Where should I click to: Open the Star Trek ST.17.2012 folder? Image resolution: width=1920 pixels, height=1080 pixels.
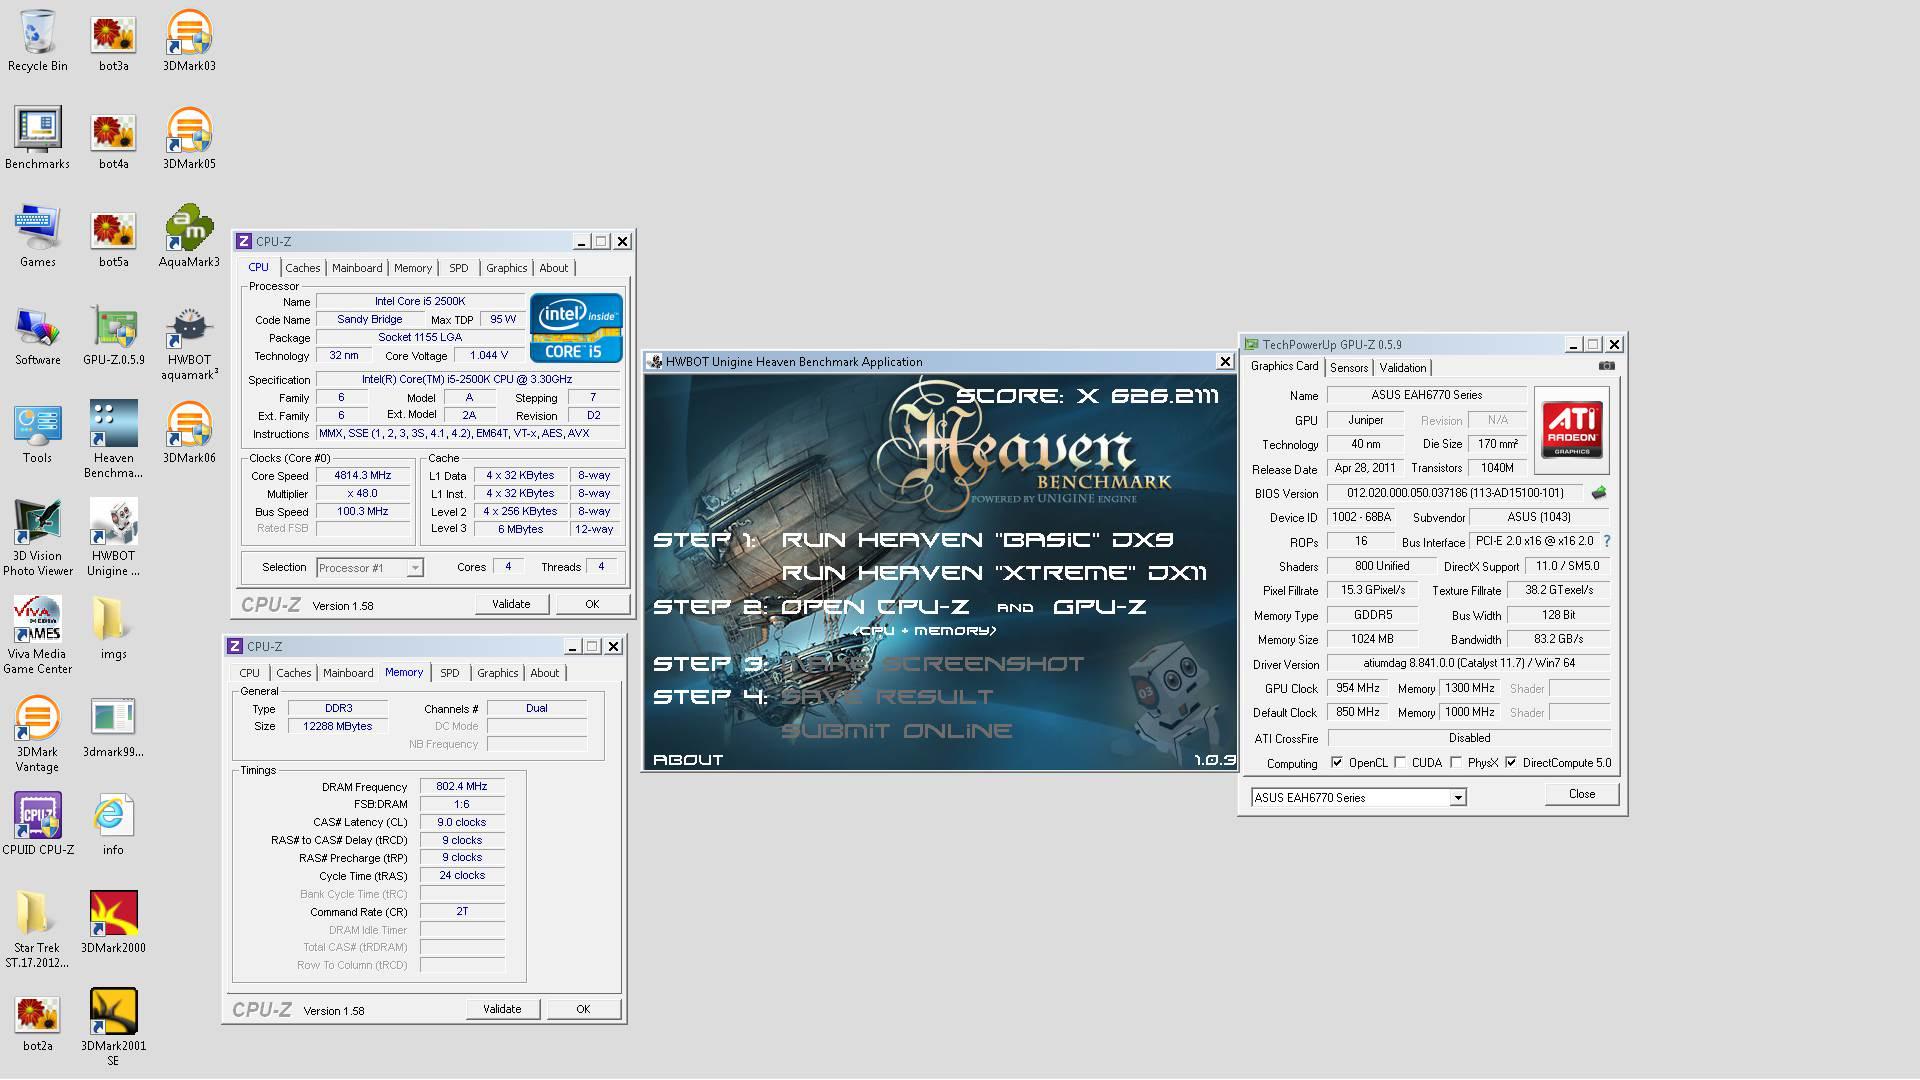(37, 930)
